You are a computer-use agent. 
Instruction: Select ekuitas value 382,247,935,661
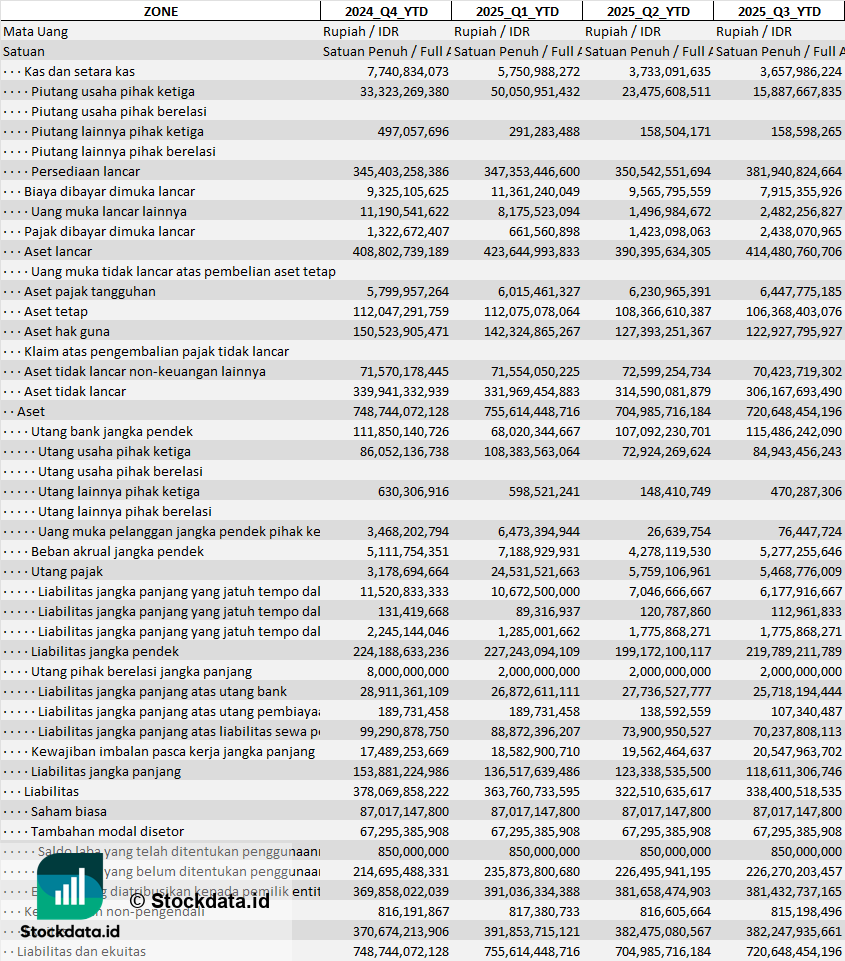[x=794, y=932]
